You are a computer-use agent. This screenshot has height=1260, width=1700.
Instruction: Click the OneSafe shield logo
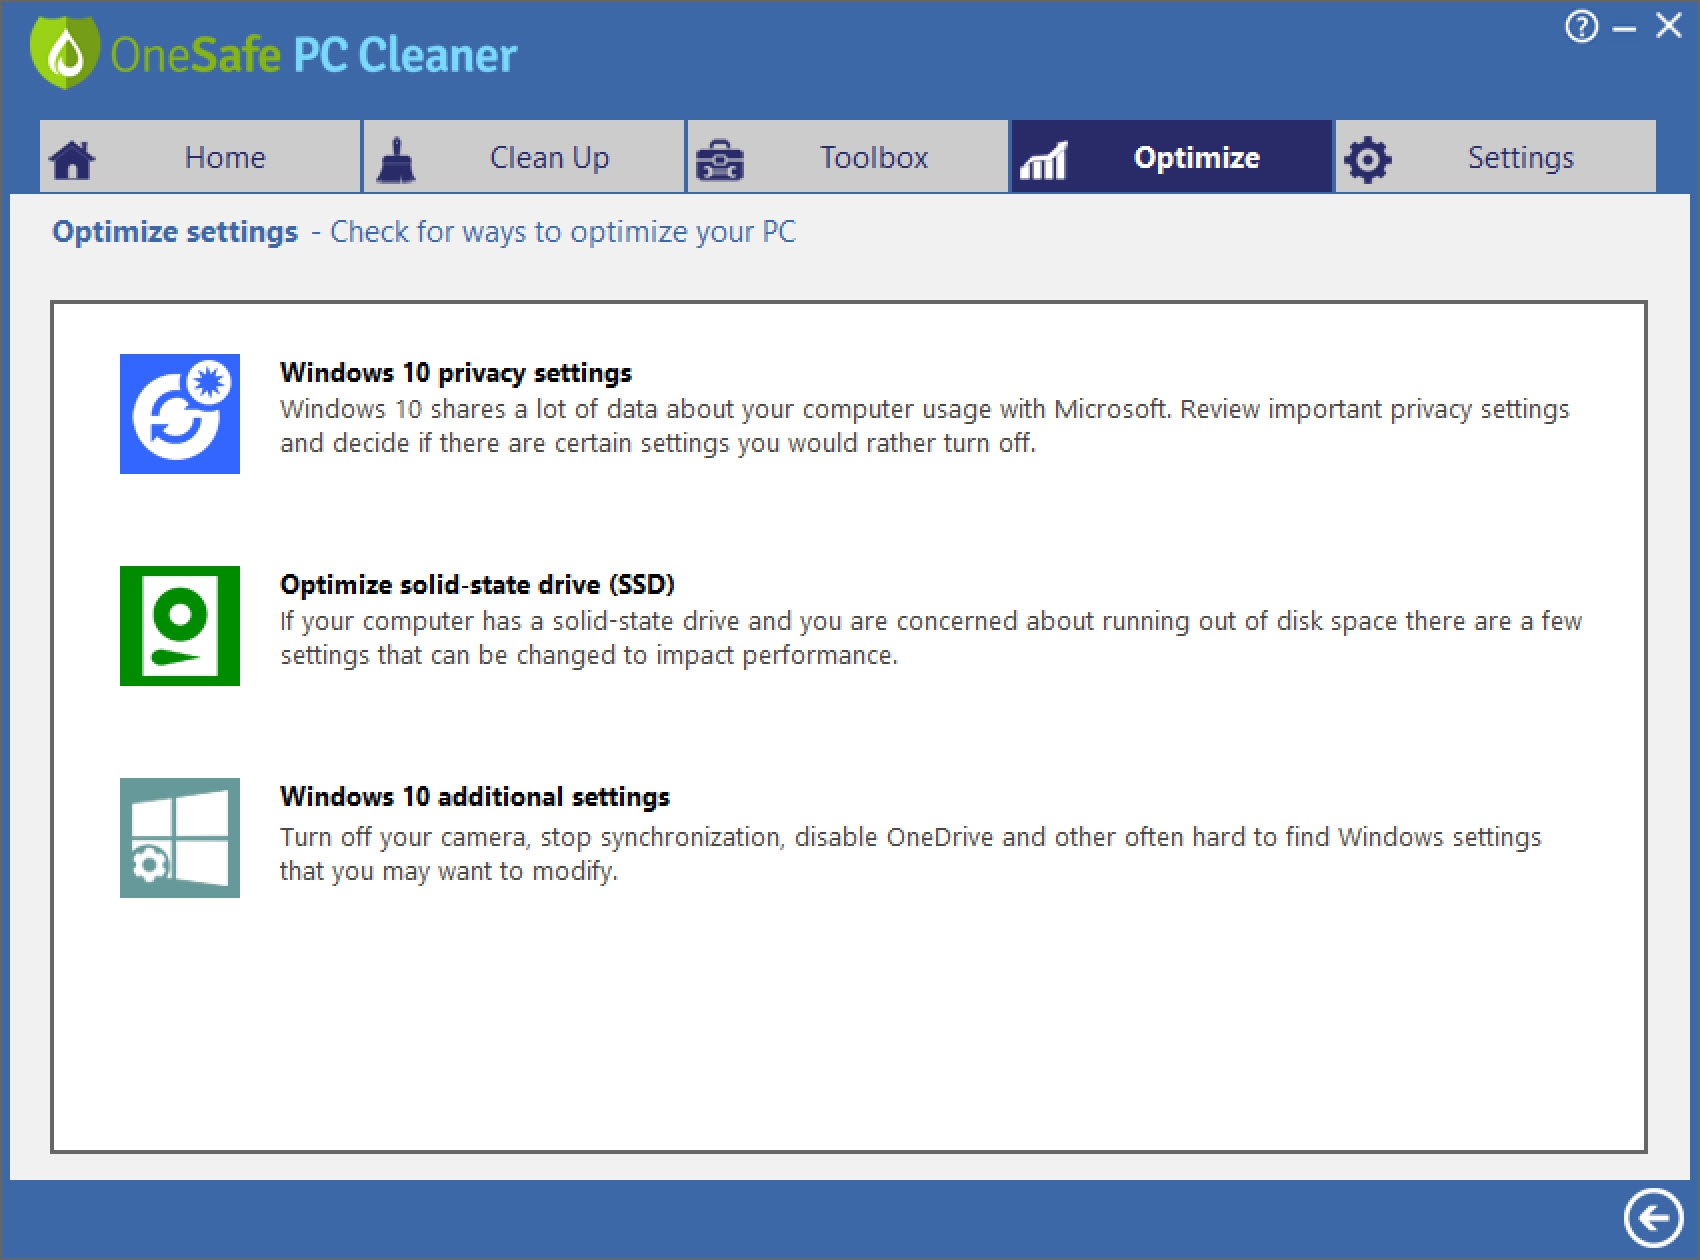65,53
